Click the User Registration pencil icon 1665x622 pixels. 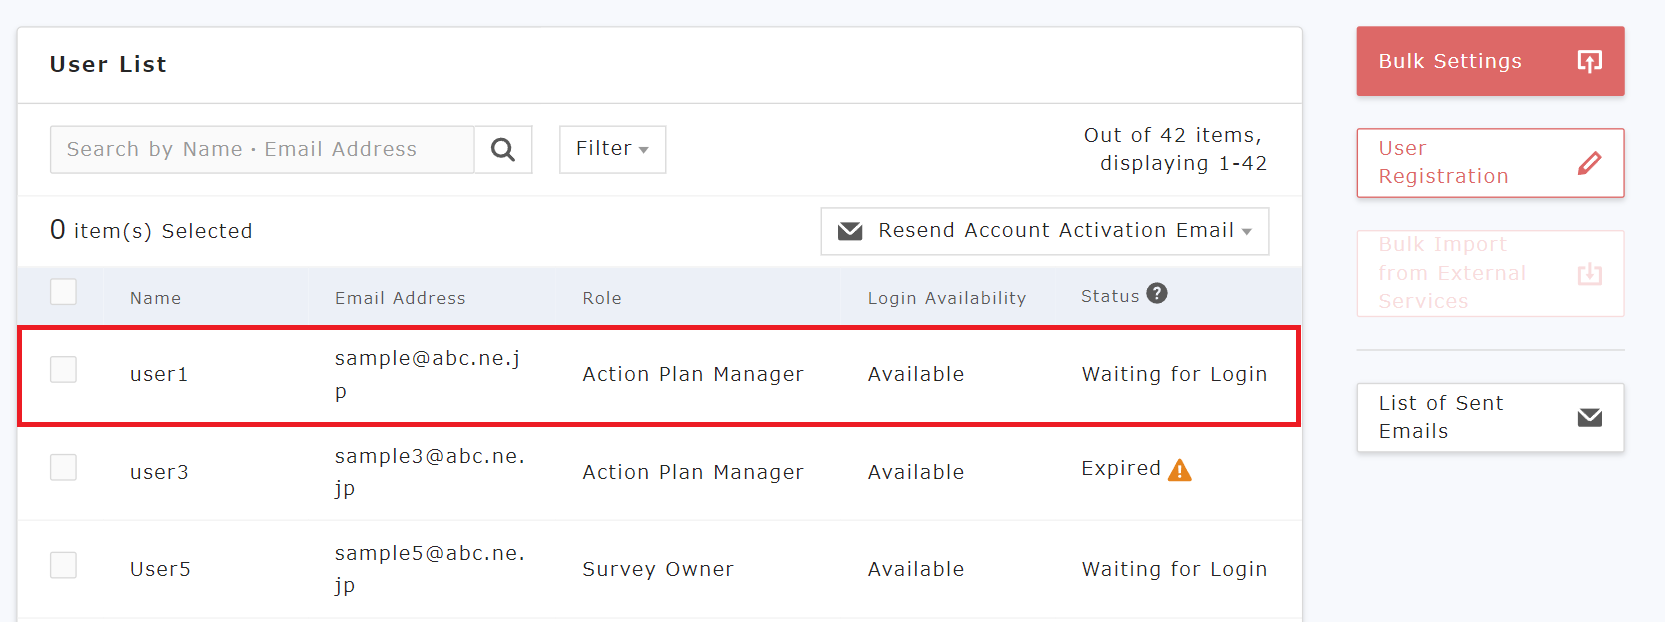point(1589,163)
